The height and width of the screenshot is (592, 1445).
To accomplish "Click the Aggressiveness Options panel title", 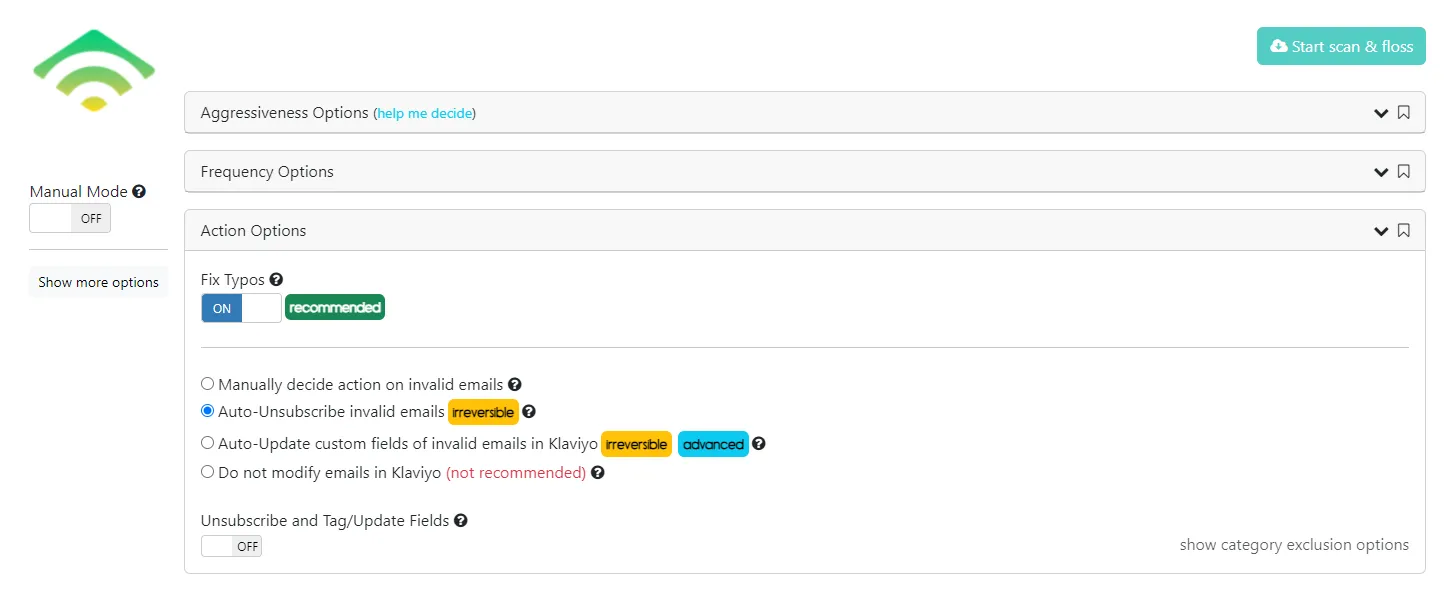I will [x=285, y=113].
